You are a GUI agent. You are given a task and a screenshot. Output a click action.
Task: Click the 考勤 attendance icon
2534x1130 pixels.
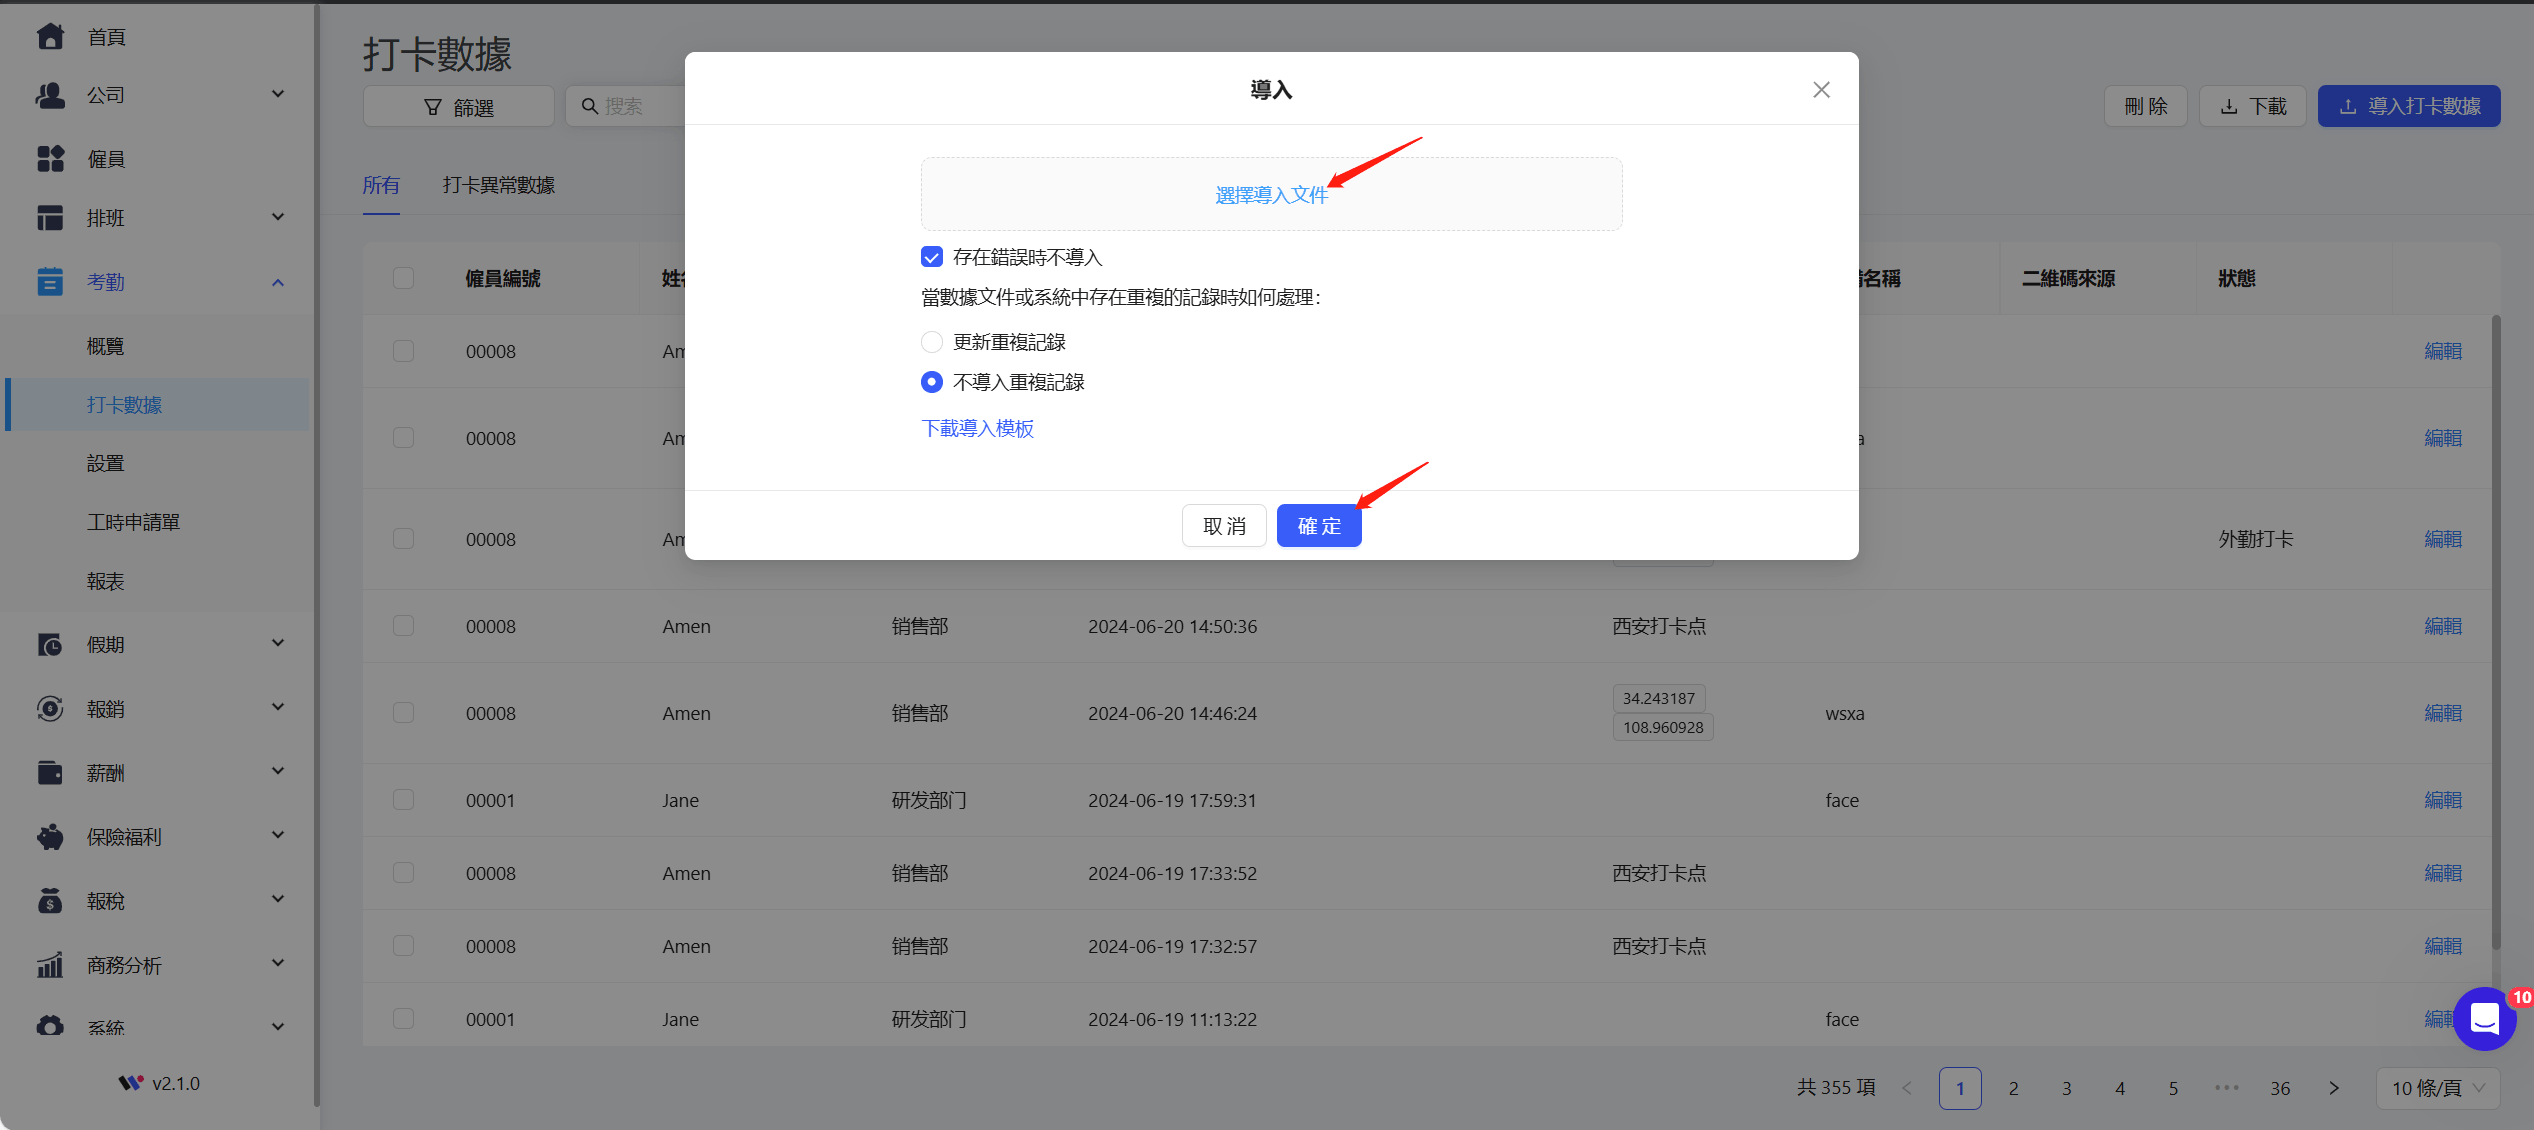point(50,281)
